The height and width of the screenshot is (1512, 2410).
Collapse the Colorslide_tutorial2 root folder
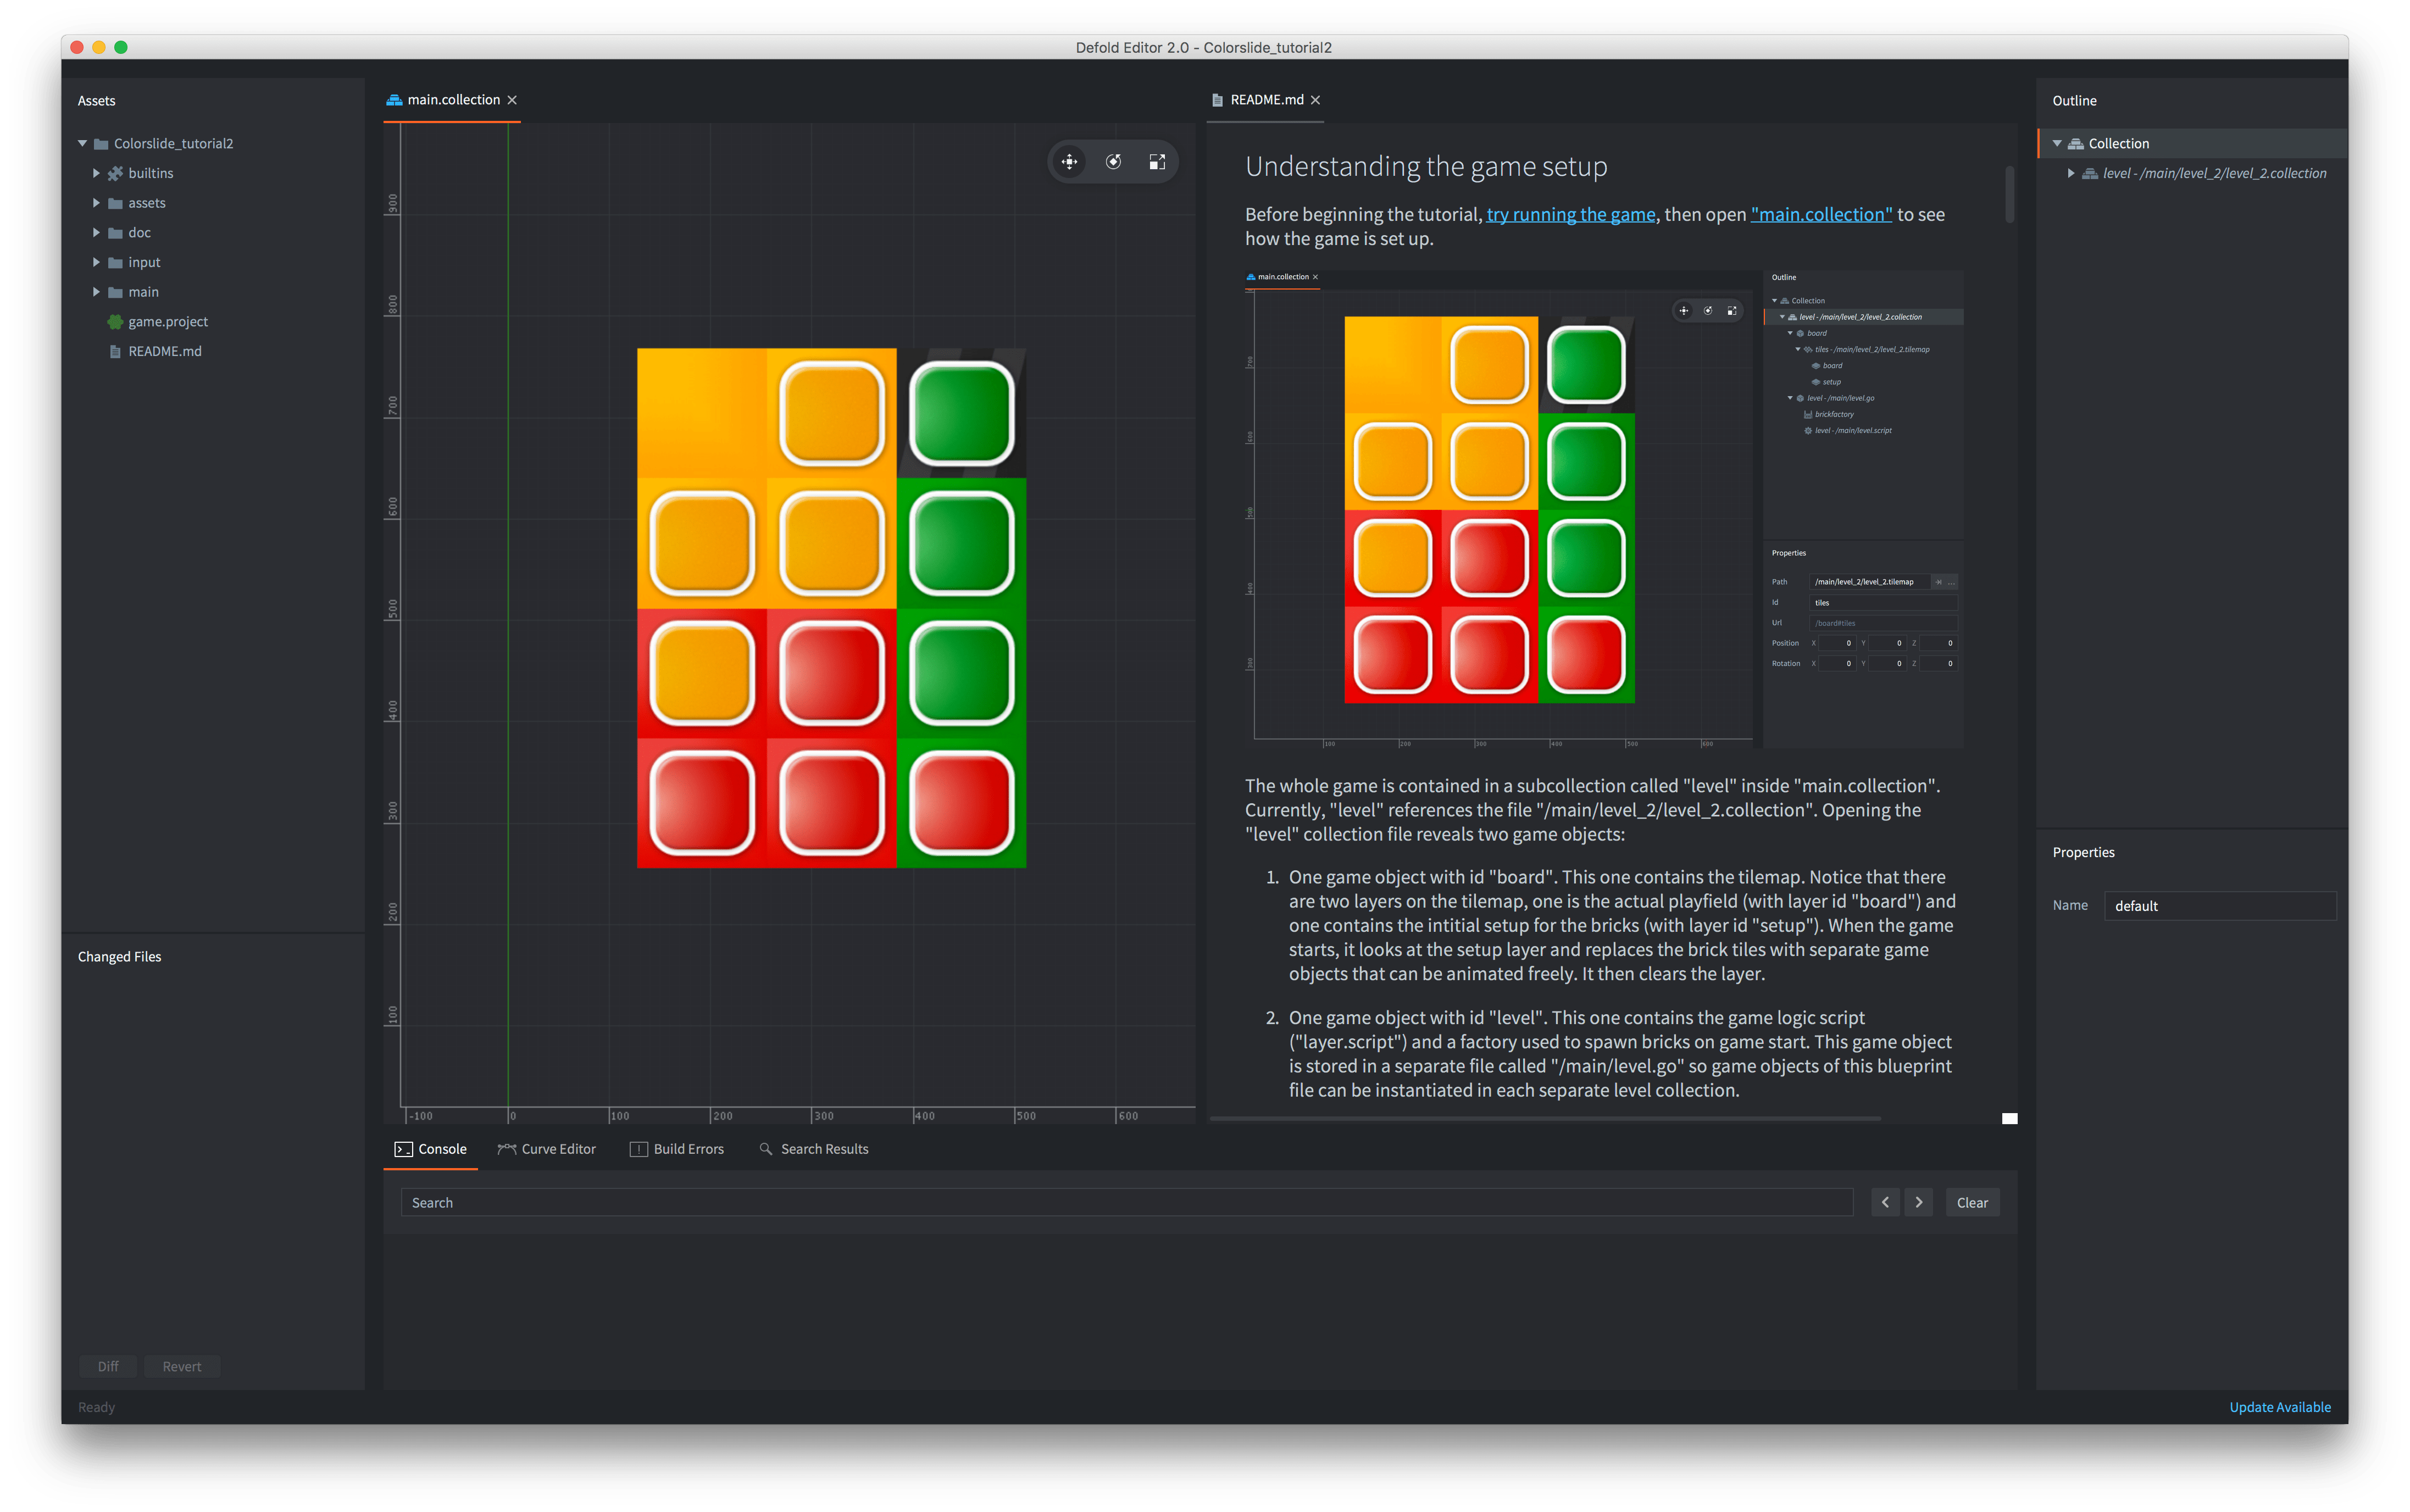[83, 144]
